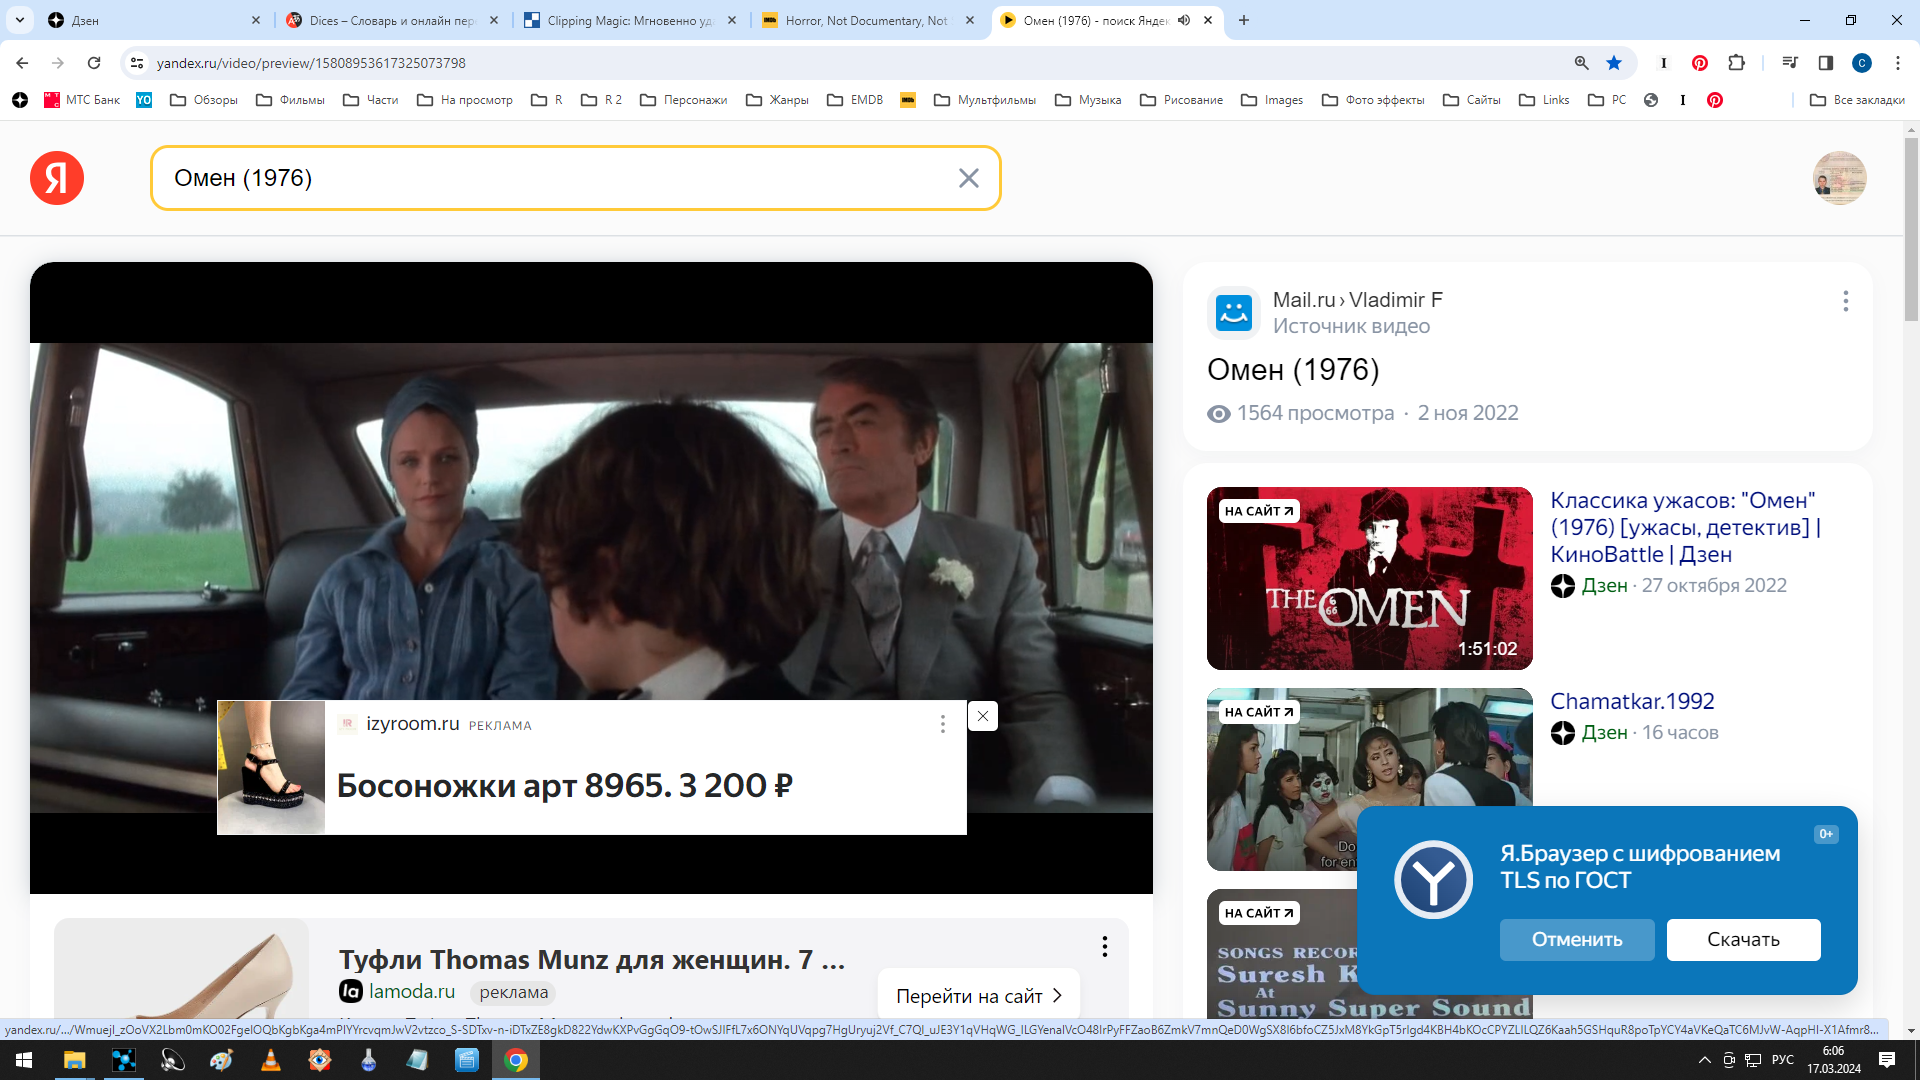Screen dimensions: 1920x1080
Task: Open the Все закладки folder
Action: 1857,100
